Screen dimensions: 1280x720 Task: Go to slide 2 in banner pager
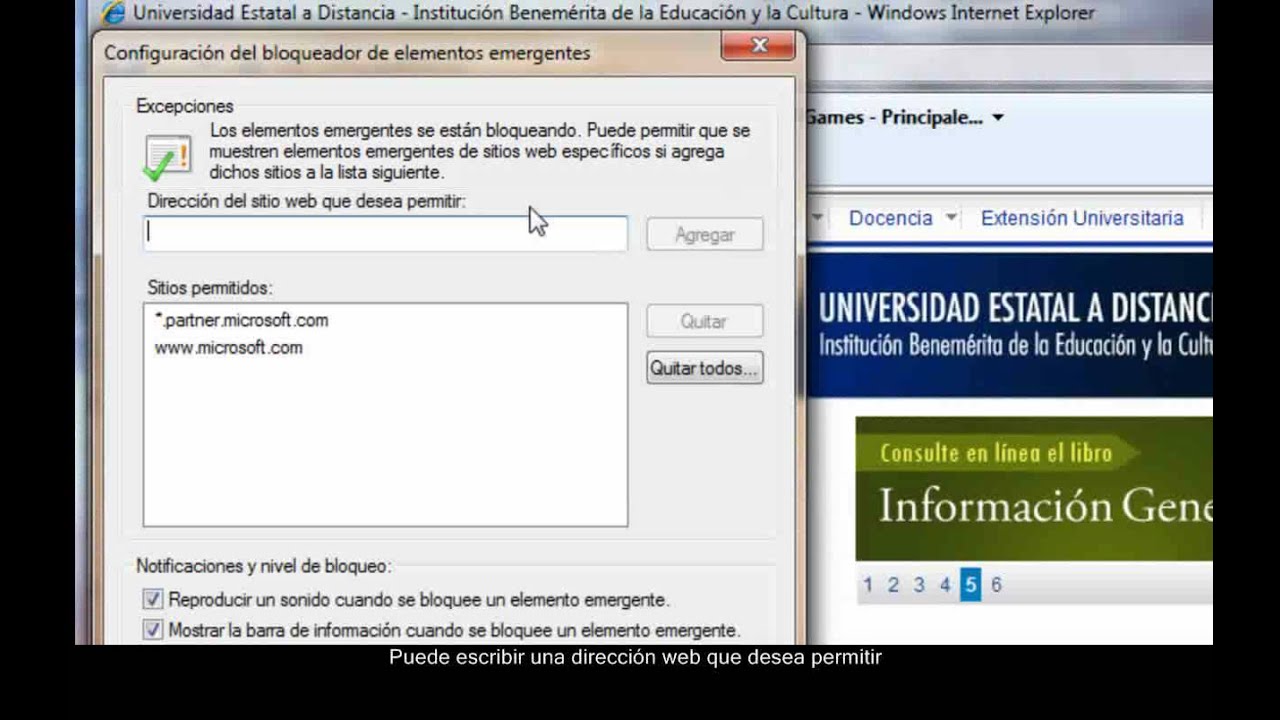893,585
